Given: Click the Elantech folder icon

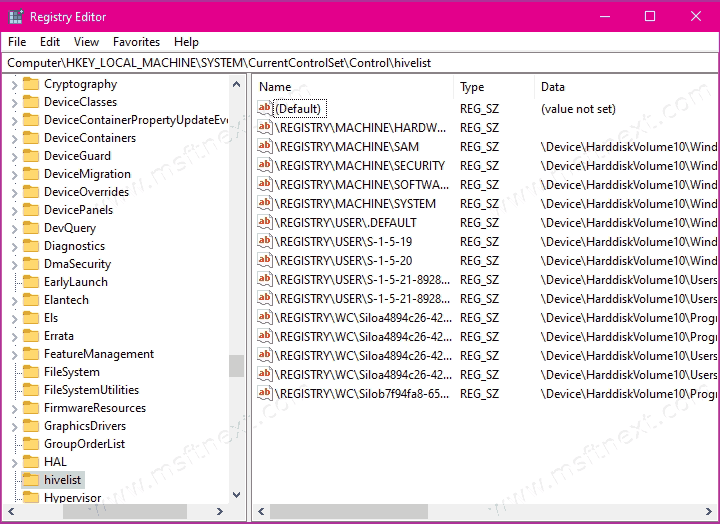Looking at the screenshot, I should coord(31,300).
